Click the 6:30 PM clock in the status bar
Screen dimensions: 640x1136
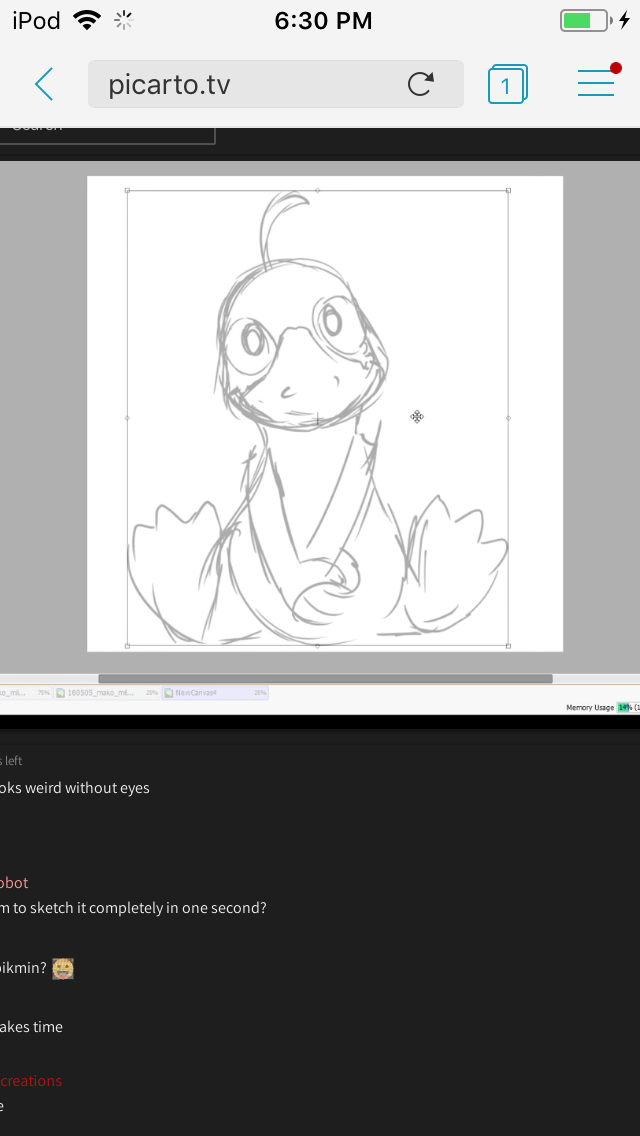click(323, 20)
